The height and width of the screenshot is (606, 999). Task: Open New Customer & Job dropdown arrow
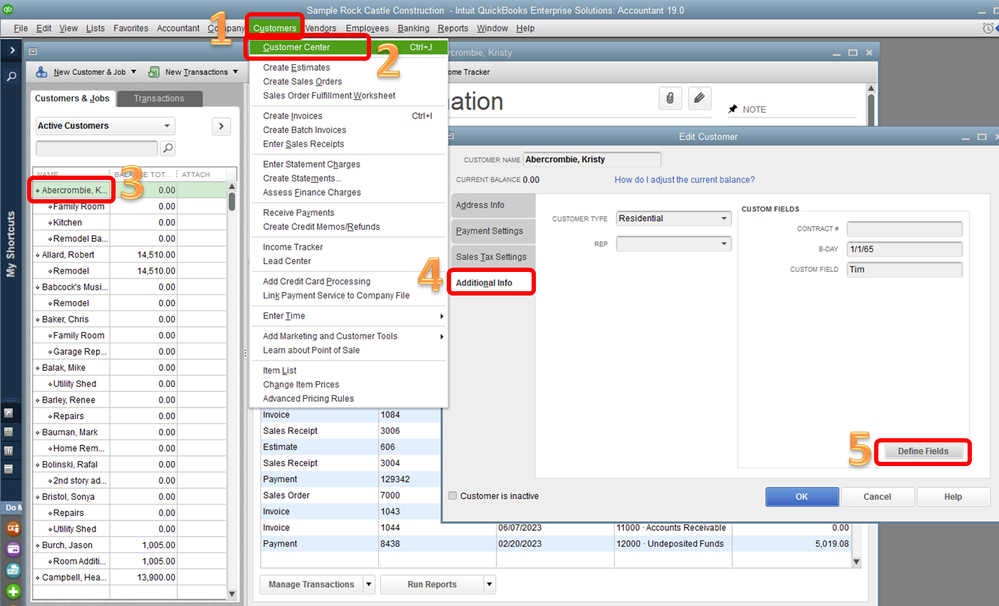pyautogui.click(x=134, y=72)
